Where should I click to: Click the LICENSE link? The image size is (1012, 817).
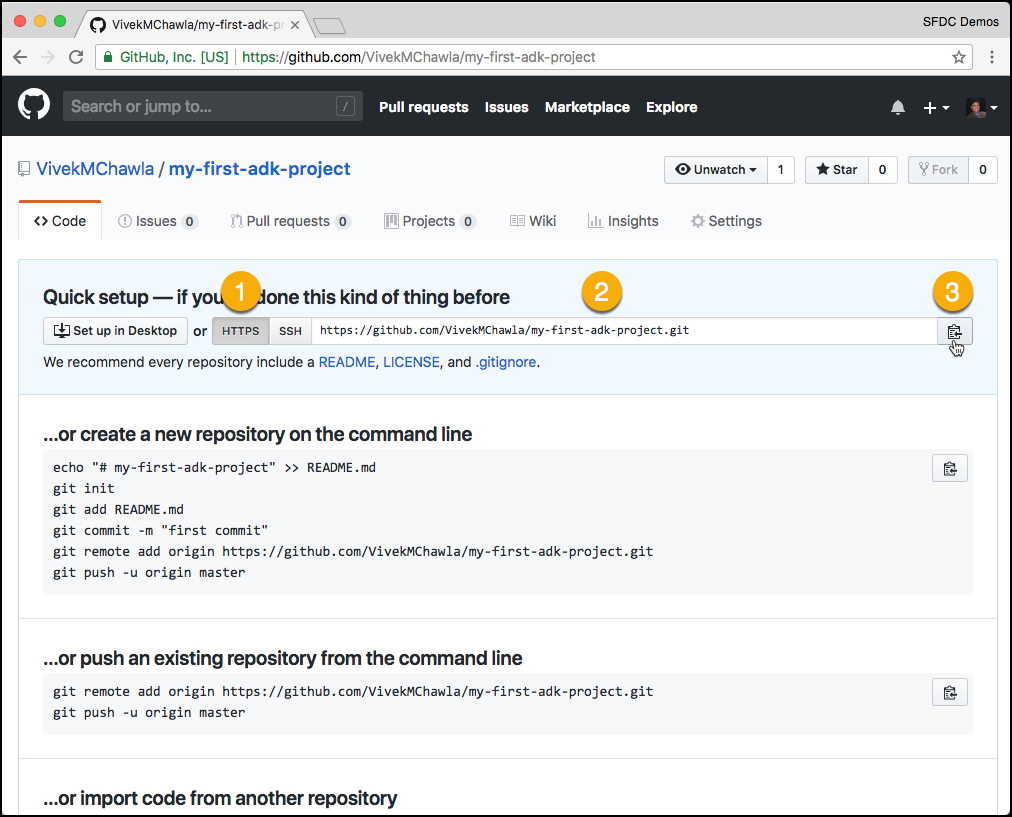tap(411, 362)
